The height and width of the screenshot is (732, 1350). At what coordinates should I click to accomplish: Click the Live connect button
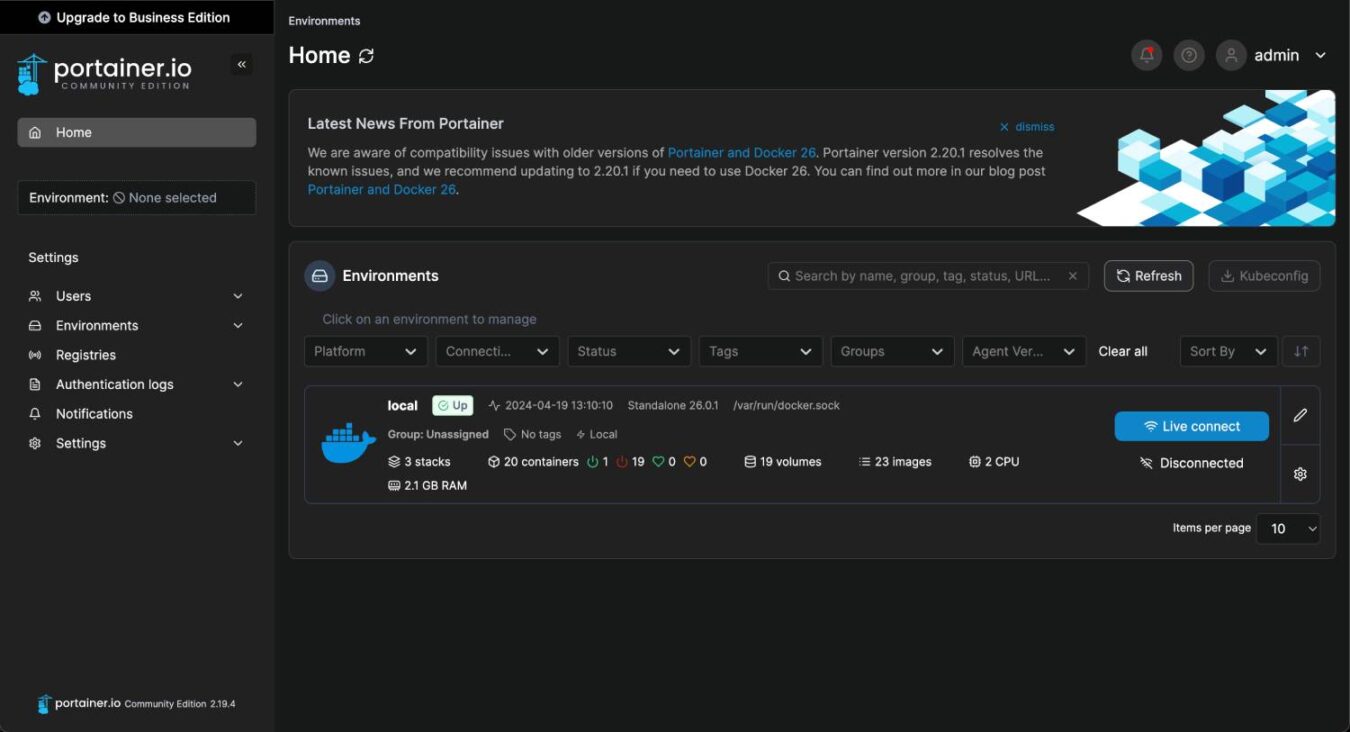(1191, 426)
